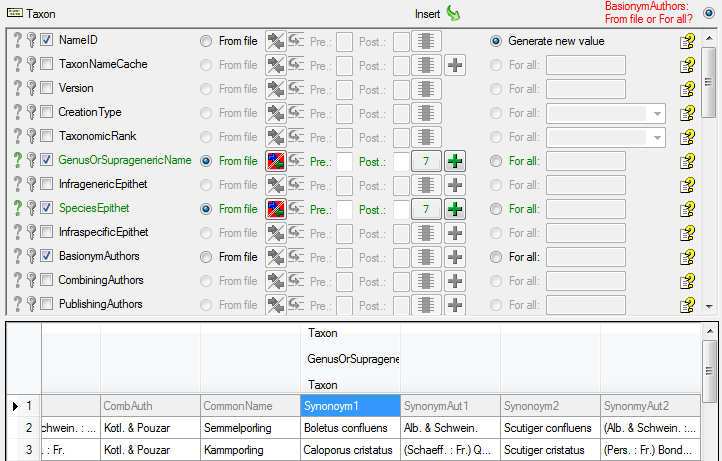Open the TaxonomicRank 'For all' dropdown
The width and height of the screenshot is (722, 461).
pos(657,137)
